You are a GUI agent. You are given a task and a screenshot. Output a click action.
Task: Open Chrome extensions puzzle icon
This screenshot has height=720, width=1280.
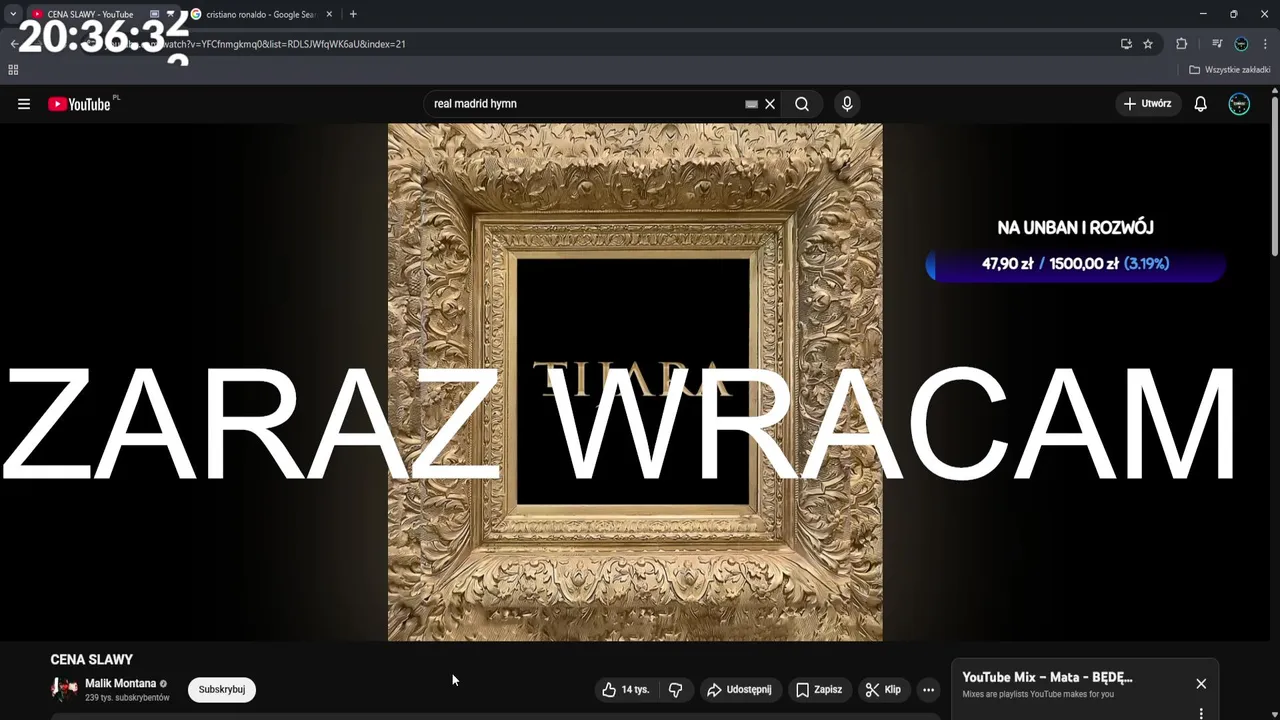1181,44
